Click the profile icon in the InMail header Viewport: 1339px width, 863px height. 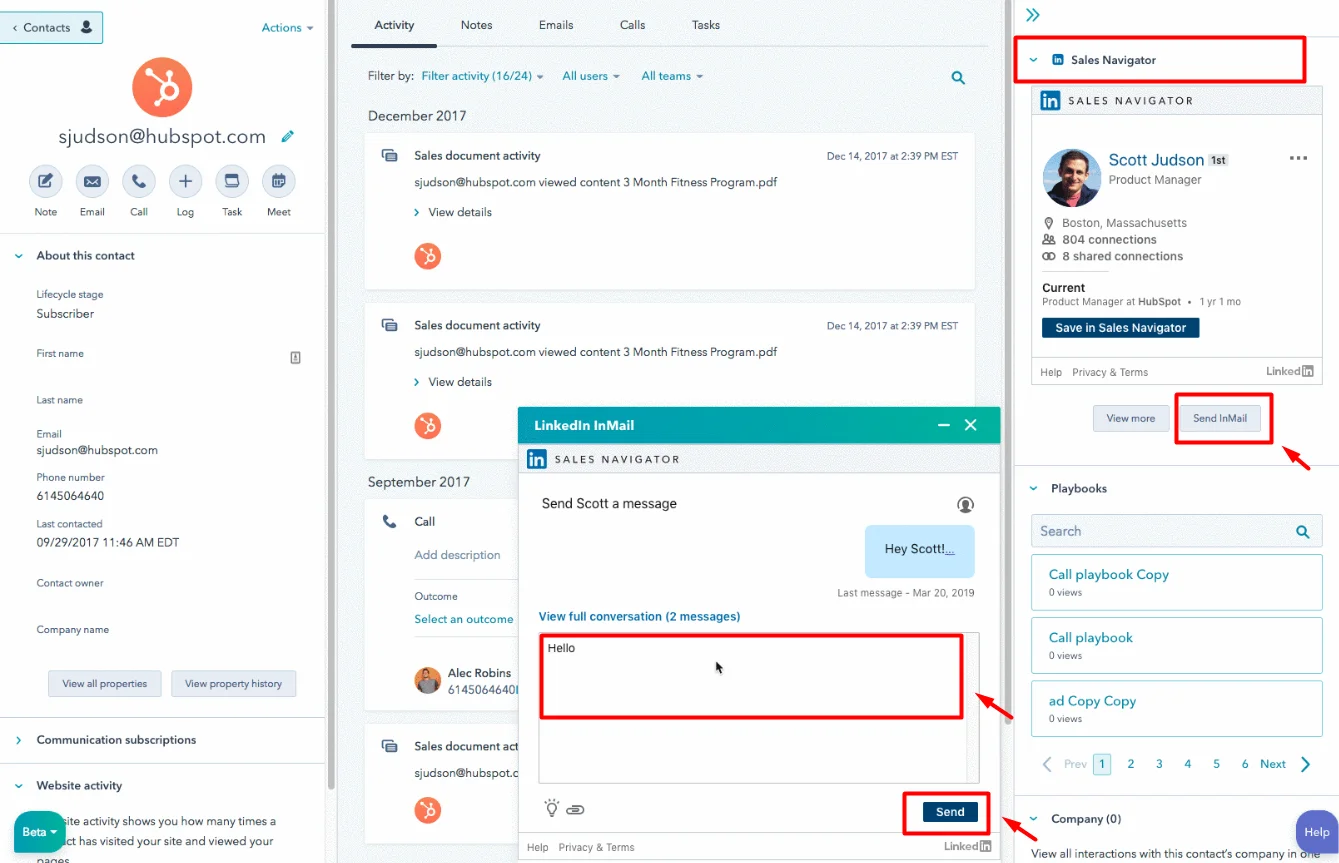click(x=965, y=504)
